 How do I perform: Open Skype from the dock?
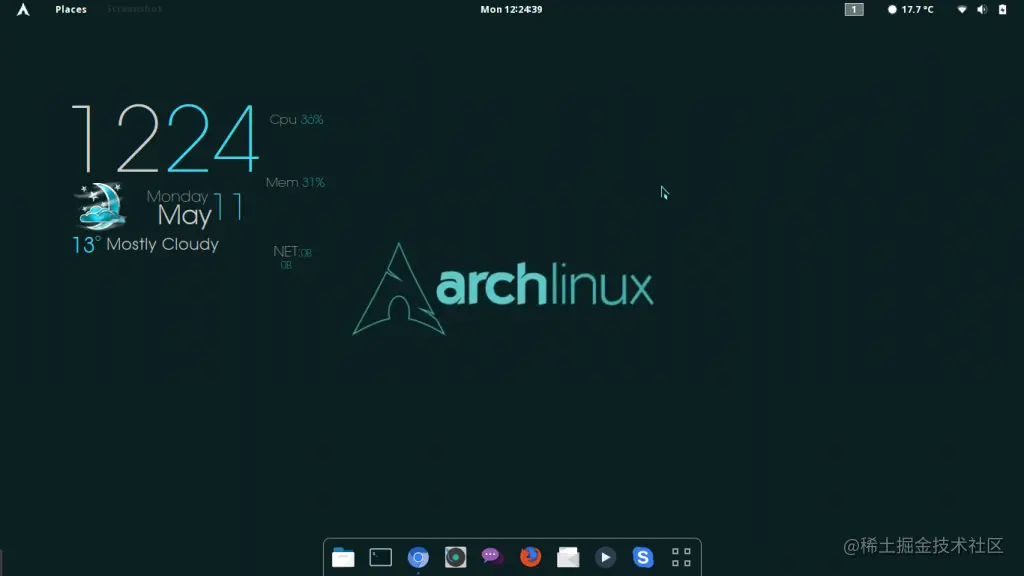pyautogui.click(x=643, y=557)
